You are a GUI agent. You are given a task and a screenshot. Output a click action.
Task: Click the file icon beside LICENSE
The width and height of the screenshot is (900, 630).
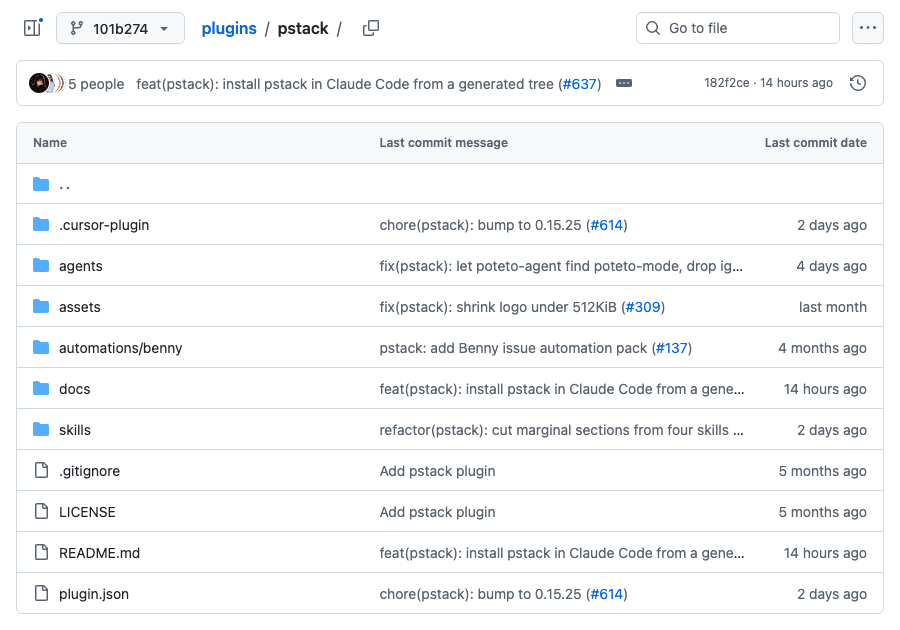[x=41, y=511]
